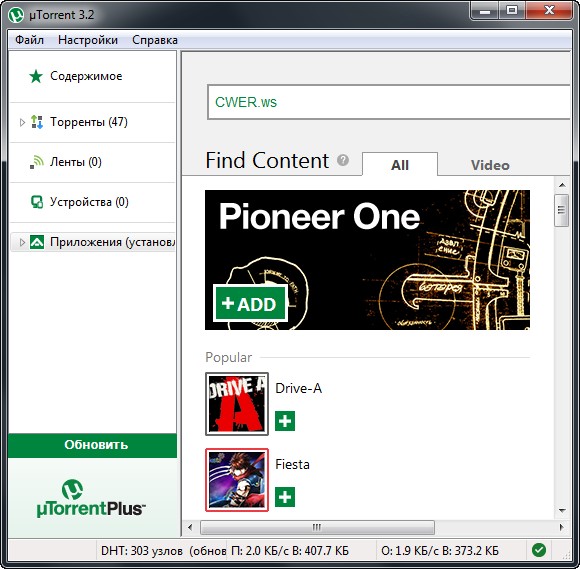Click the horizontal scrollbar right arrow

click(562, 527)
